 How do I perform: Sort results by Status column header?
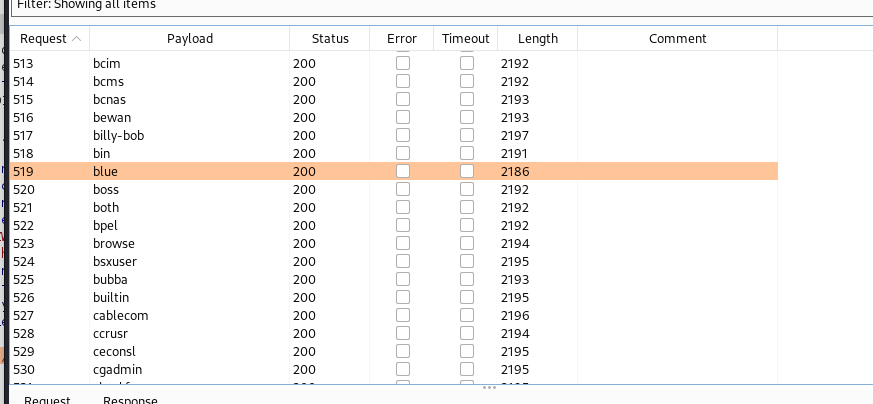click(x=330, y=39)
